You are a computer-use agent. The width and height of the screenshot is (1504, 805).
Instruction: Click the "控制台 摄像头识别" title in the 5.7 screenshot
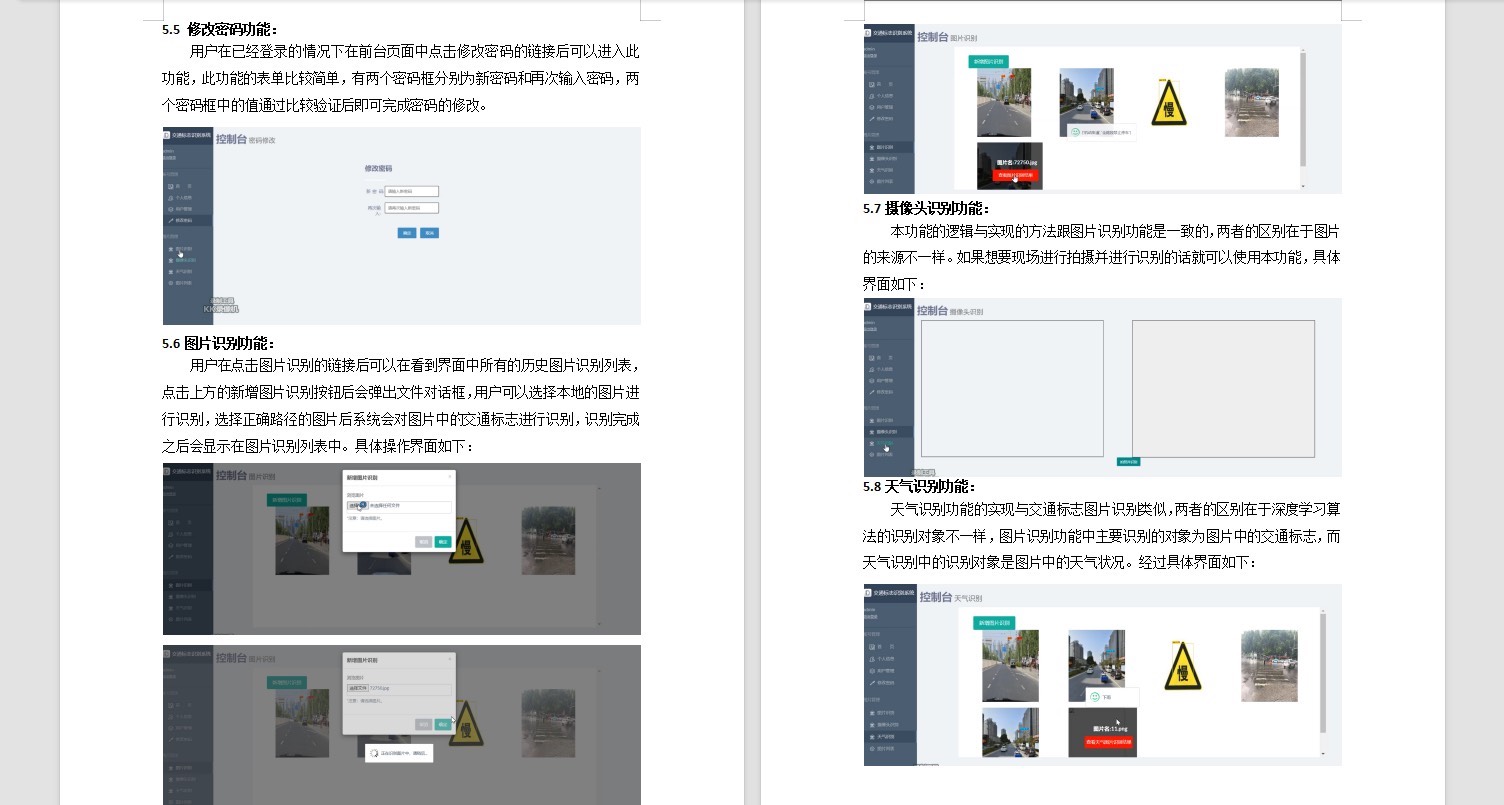950,311
